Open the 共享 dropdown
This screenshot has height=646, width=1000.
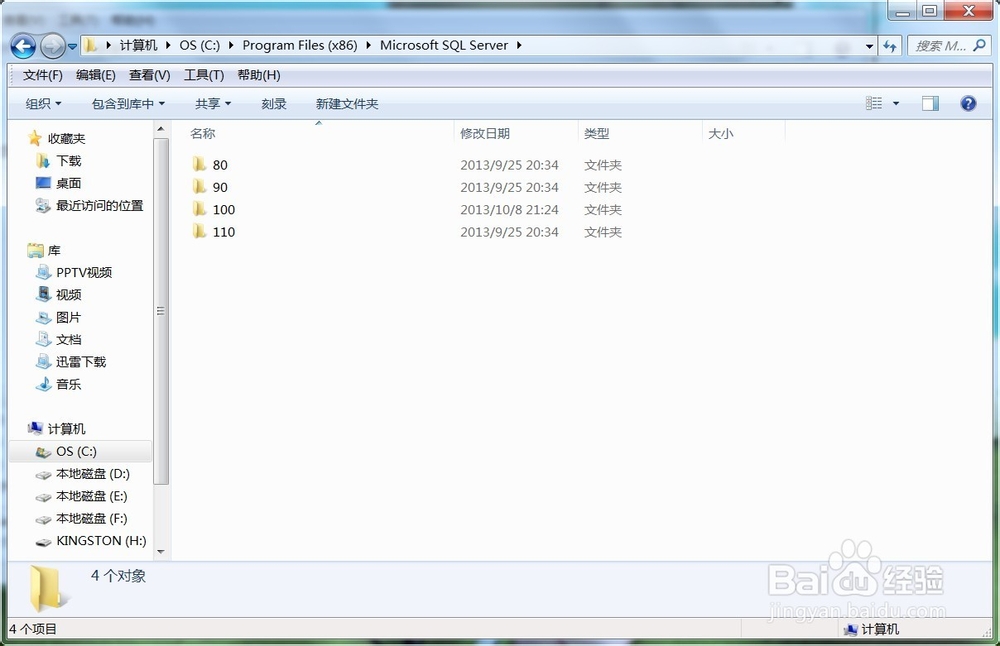[213, 103]
